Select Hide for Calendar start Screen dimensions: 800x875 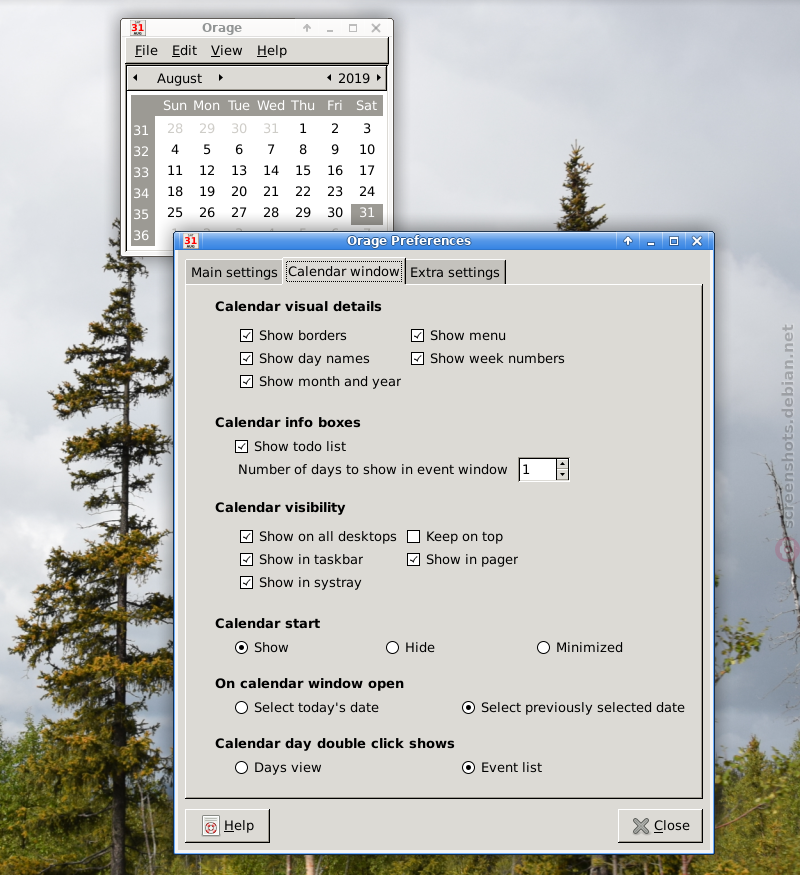point(393,647)
